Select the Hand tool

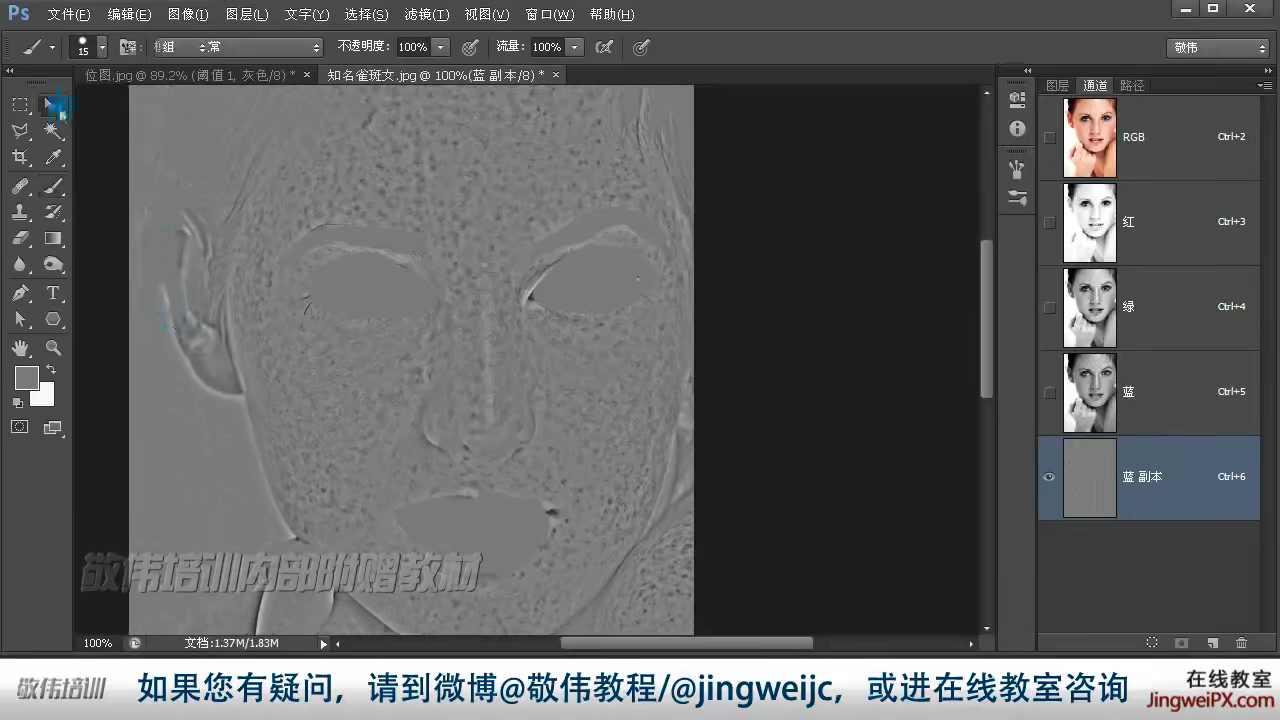point(20,348)
